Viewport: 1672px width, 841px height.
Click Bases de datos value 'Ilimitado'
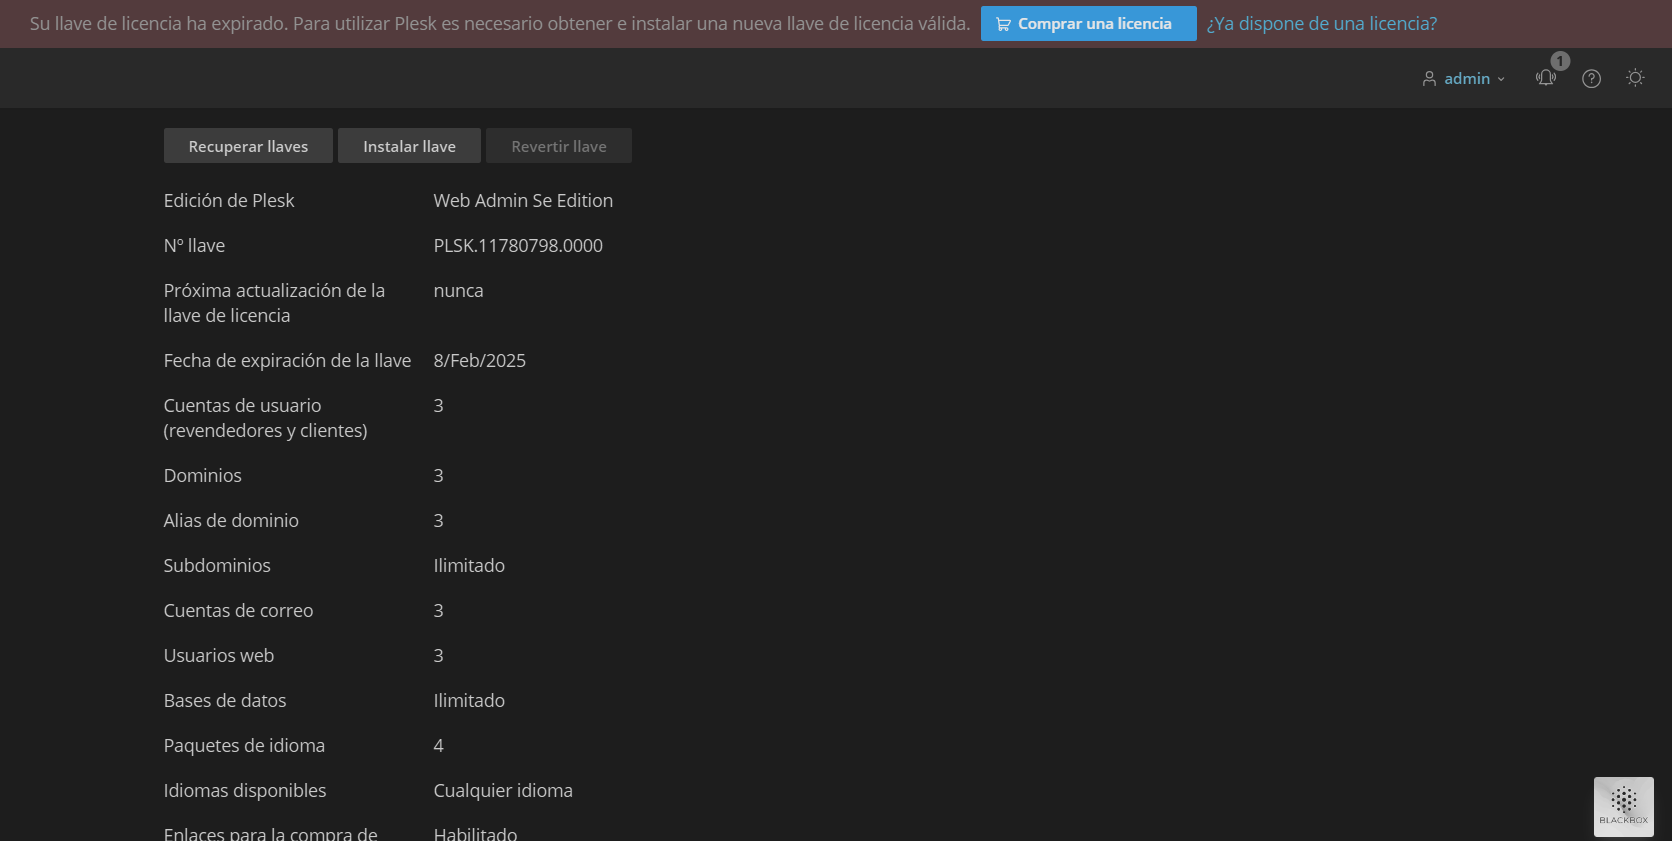tap(469, 700)
